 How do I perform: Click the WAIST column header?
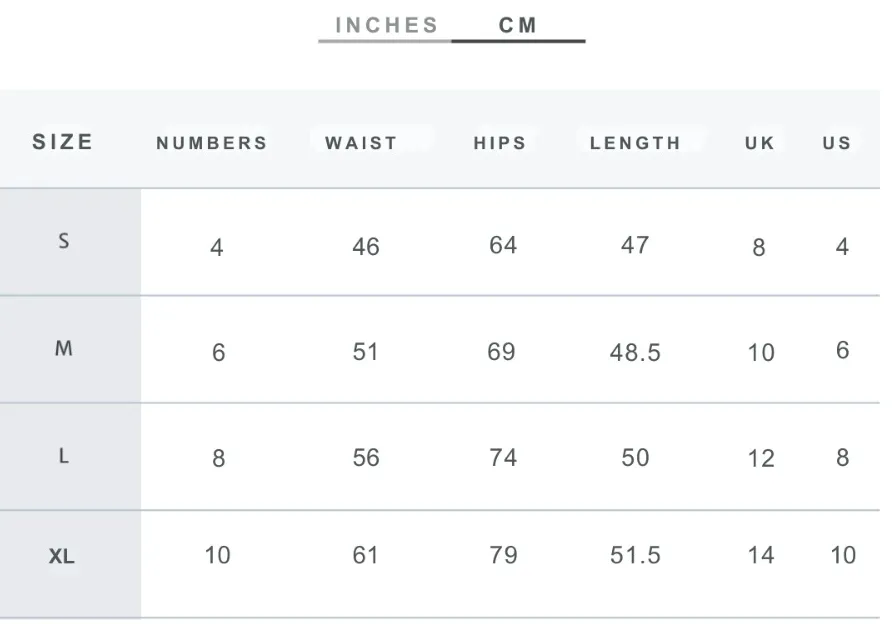[x=361, y=143]
